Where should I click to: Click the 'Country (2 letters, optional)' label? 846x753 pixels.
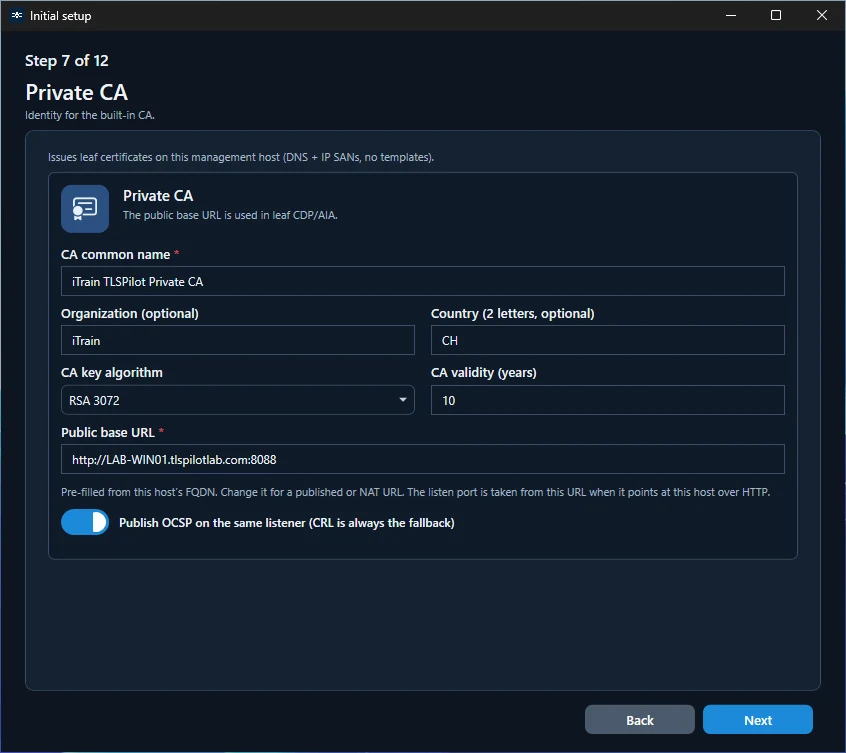tap(513, 314)
